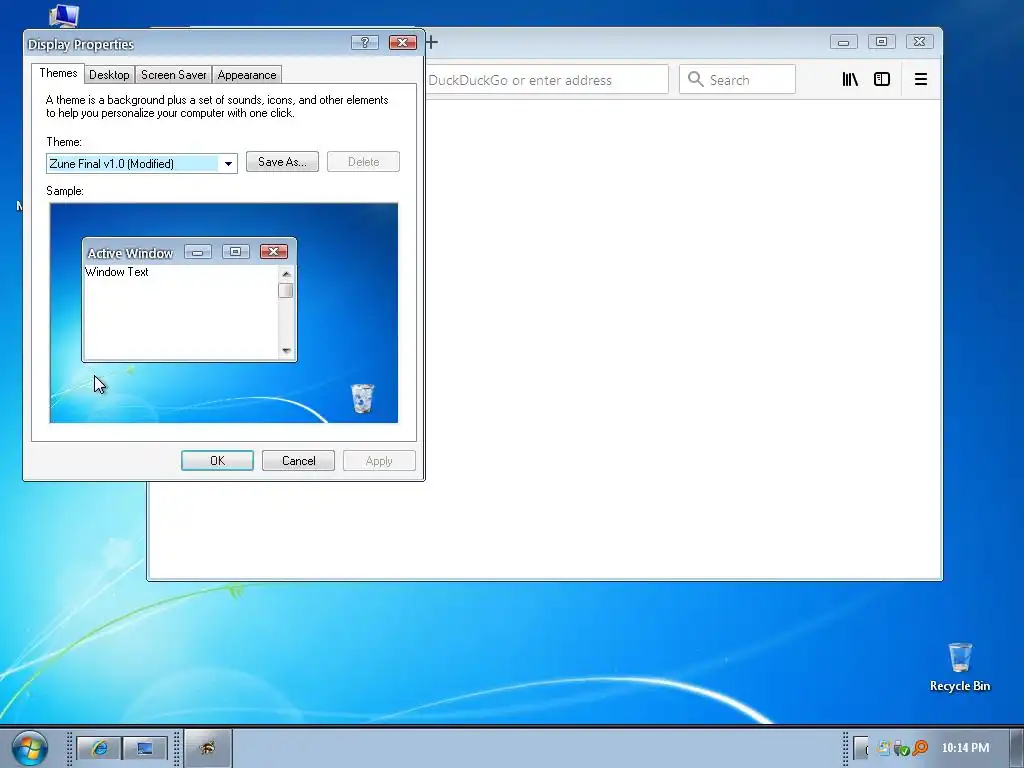Screen dimensions: 1024x768
Task: Select the computer icon at the desktop's top edge
Action: coord(64,14)
